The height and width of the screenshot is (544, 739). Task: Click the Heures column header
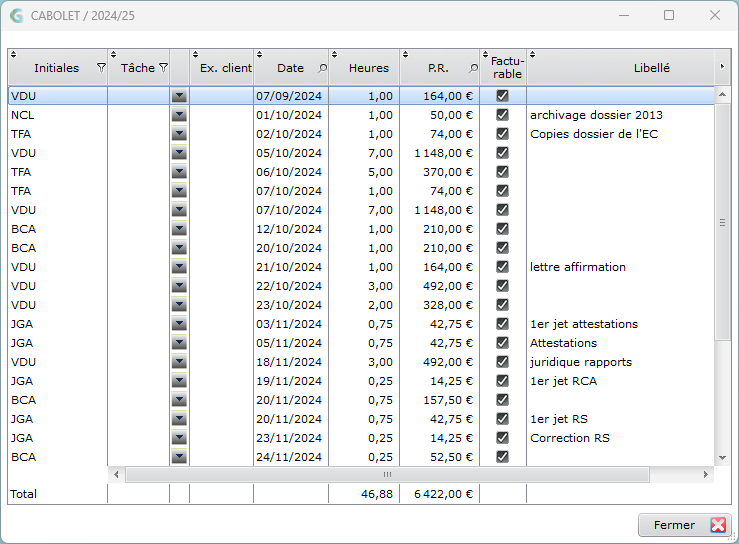(364, 68)
